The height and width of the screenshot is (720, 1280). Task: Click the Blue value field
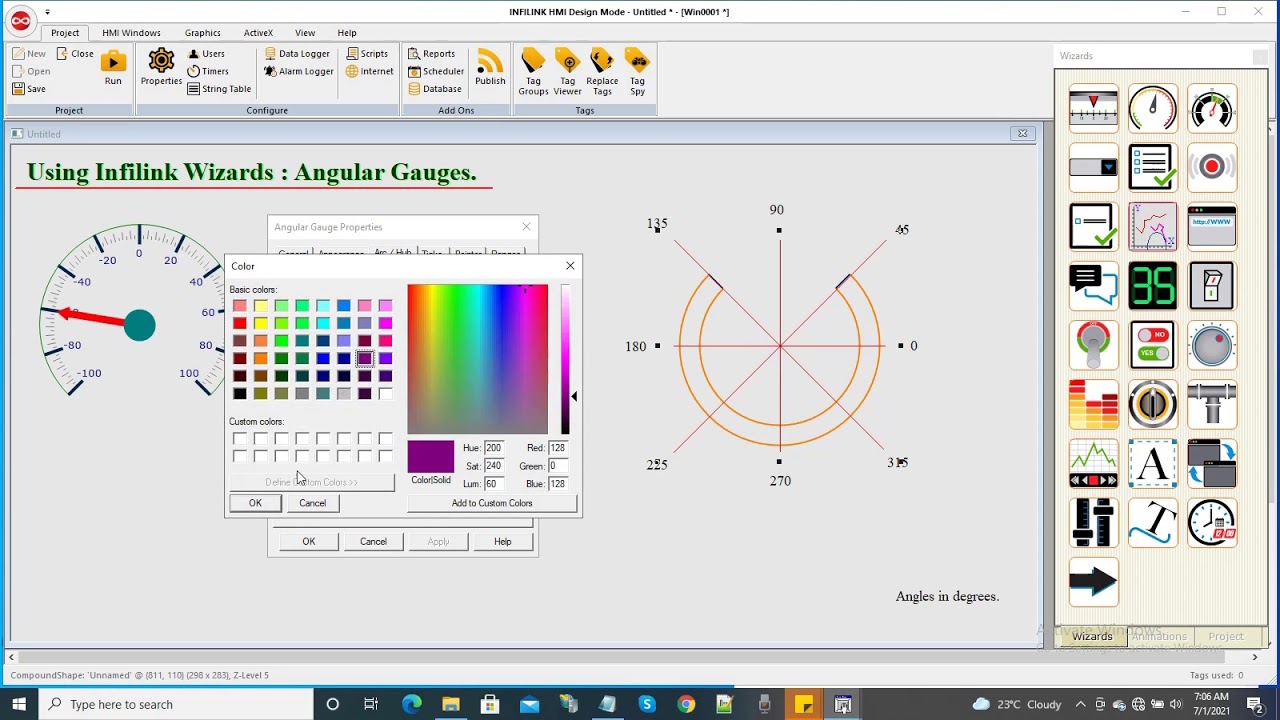(558, 484)
